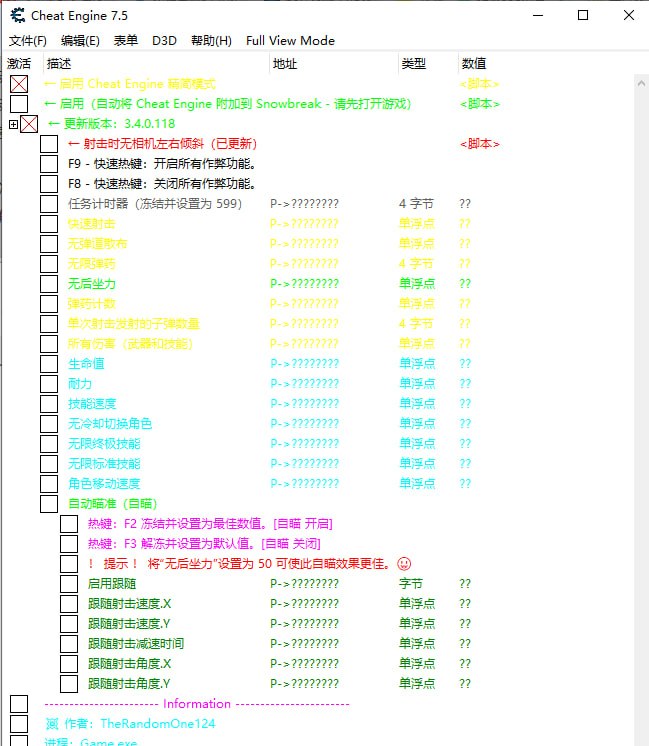Activate the 无后坐力 checkbox
Image resolution: width=649 pixels, height=746 pixels.
point(49,284)
